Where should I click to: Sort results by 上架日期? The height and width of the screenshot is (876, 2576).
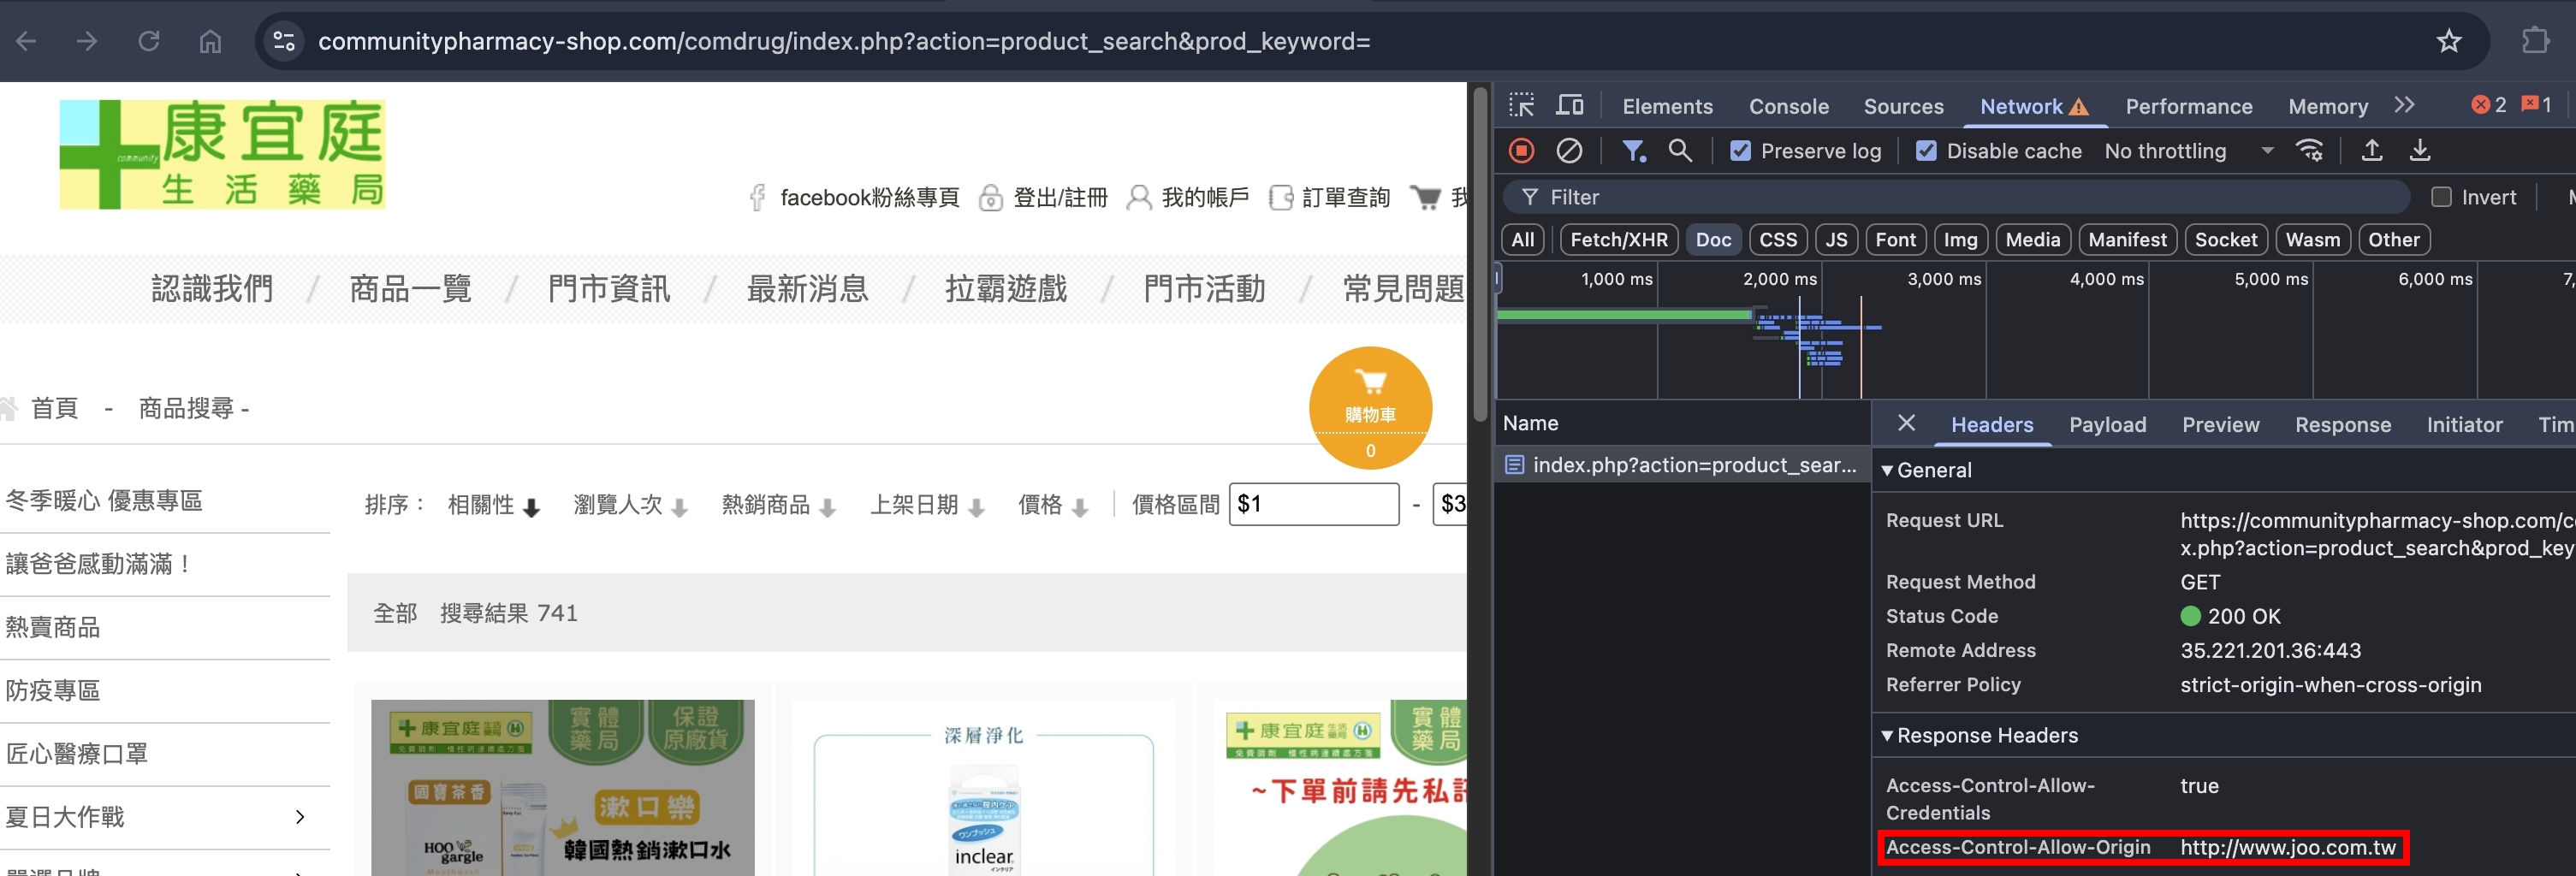point(927,505)
